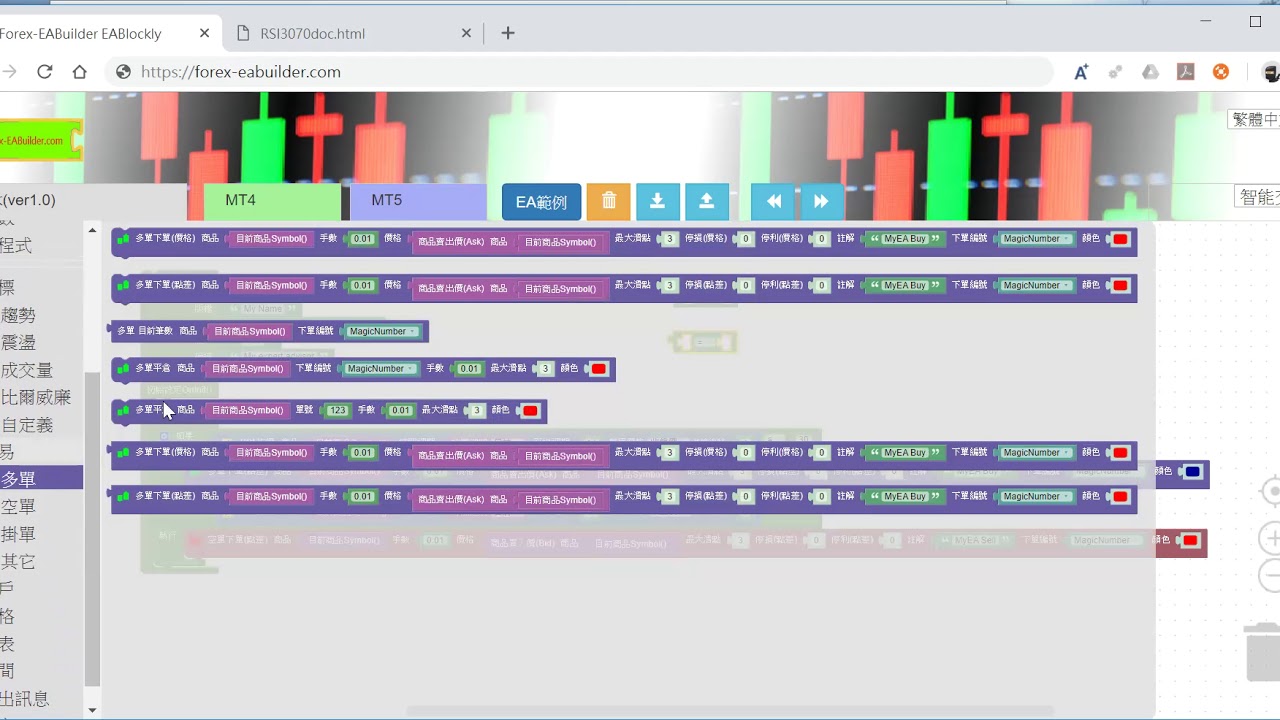
Task: Click the PDF extension icon
Action: [1186, 72]
